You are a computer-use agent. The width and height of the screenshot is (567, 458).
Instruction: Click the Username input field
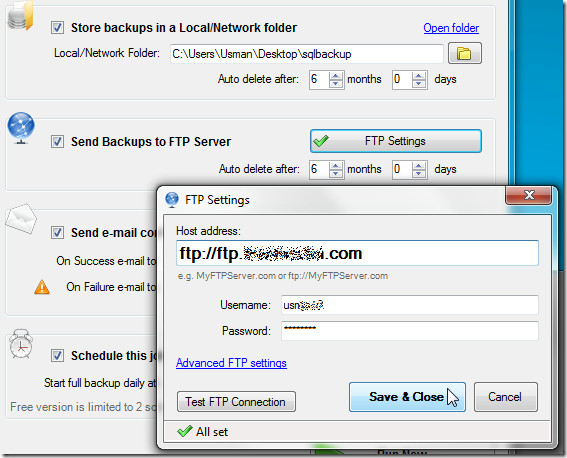point(410,305)
